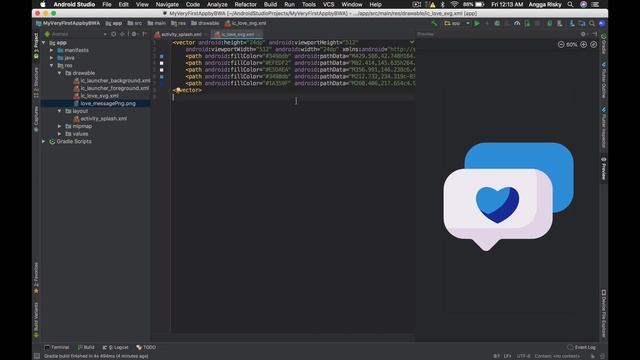The height and width of the screenshot is (360, 640).
Task: Click the heart chat bubble preview image
Action: pos(509,196)
